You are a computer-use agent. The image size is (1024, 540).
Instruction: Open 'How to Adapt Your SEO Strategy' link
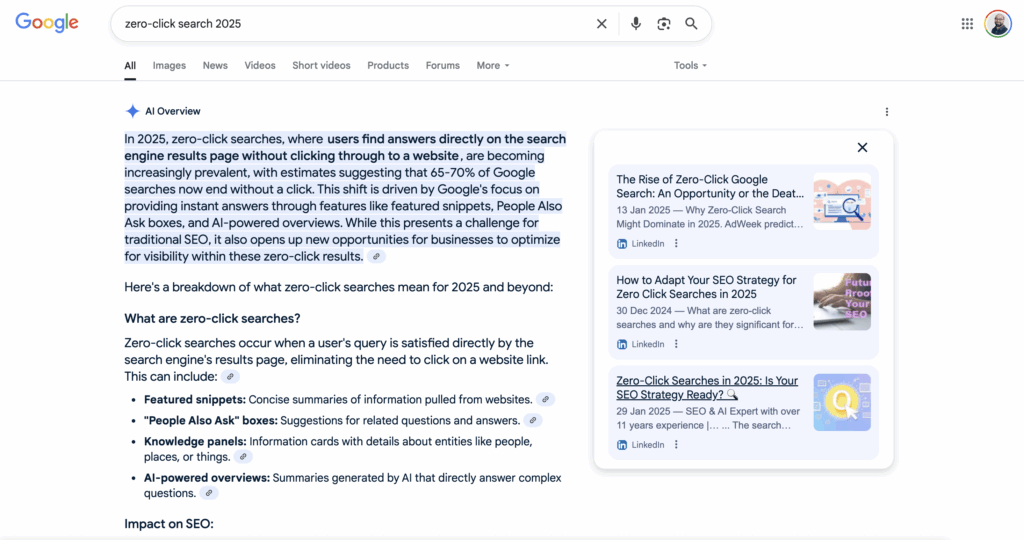coord(706,287)
